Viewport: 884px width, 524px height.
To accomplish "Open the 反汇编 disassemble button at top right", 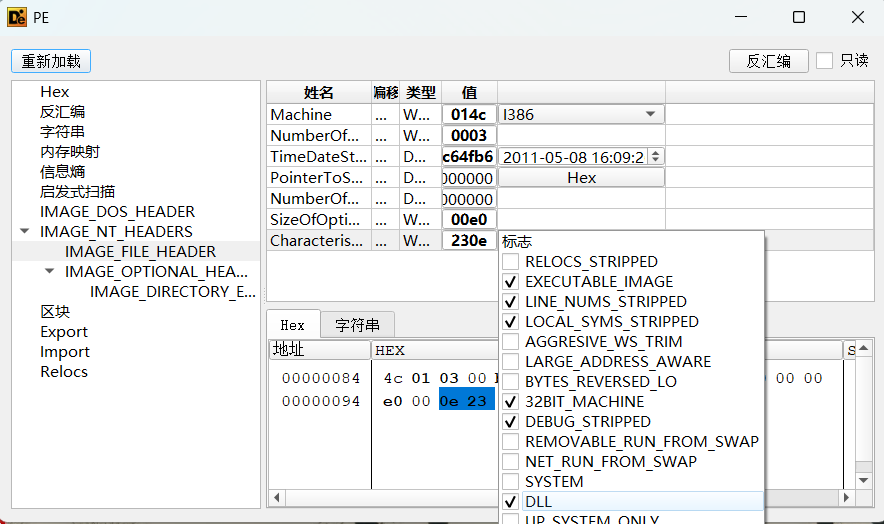I will pyautogui.click(x=768, y=61).
